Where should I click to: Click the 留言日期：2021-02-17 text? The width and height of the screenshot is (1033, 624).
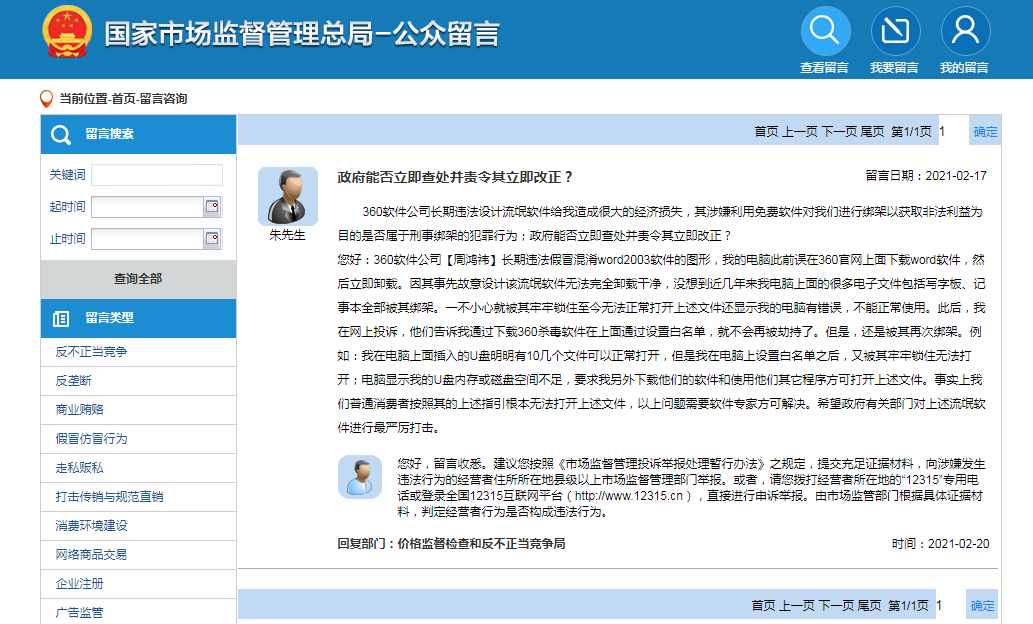(x=926, y=176)
